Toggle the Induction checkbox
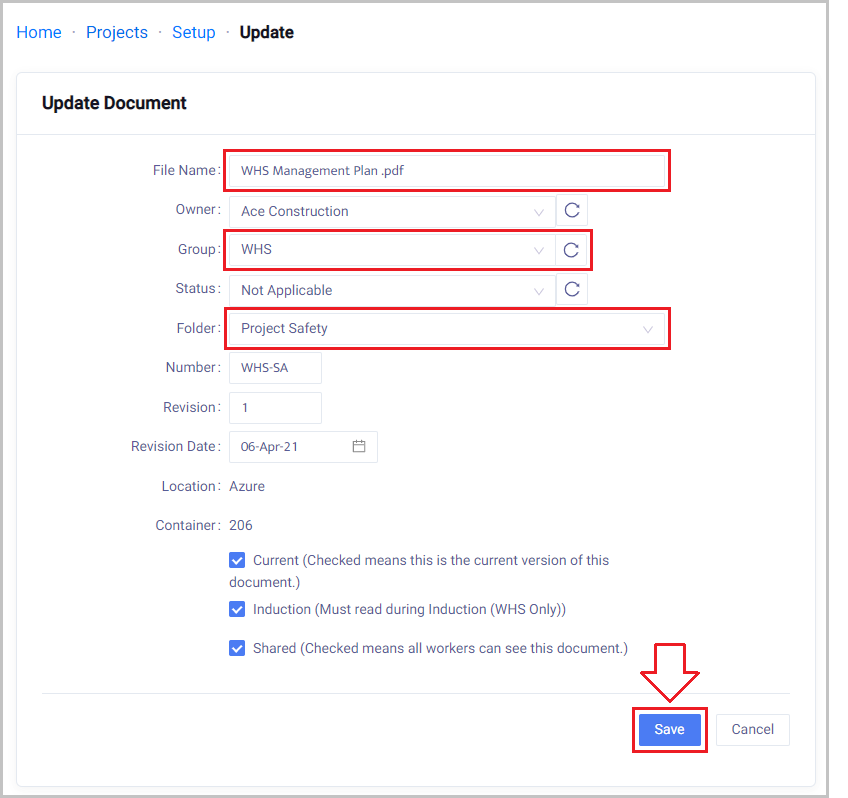 click(237, 609)
